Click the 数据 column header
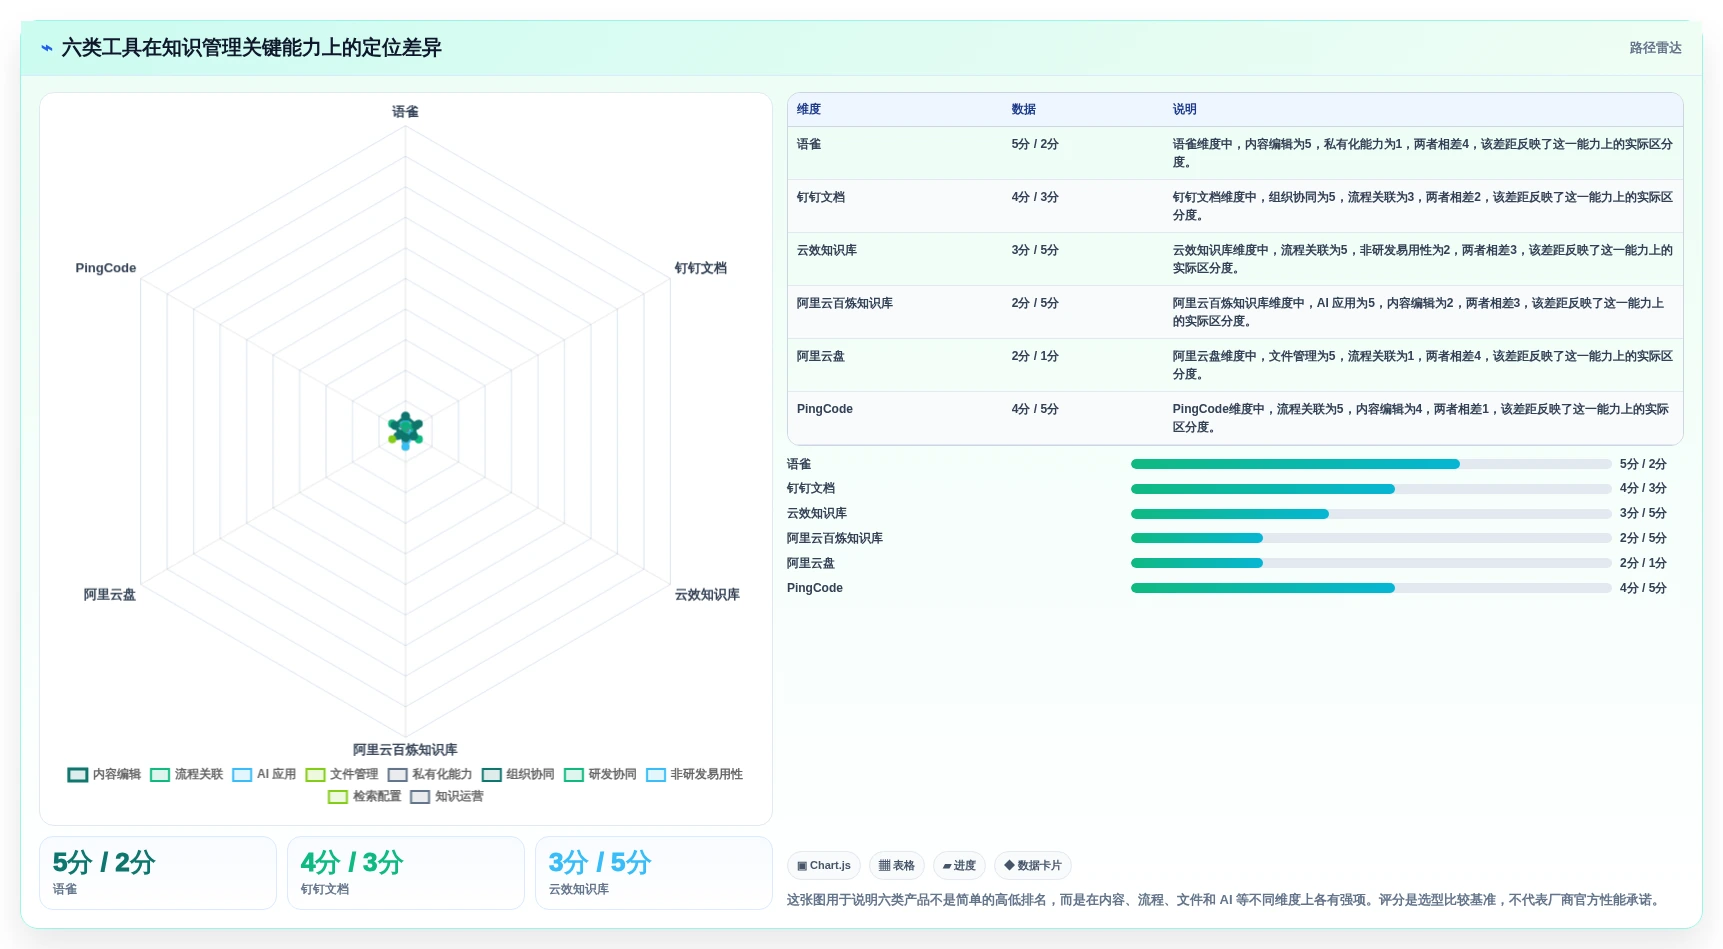This screenshot has width=1723, height=949. [1023, 110]
